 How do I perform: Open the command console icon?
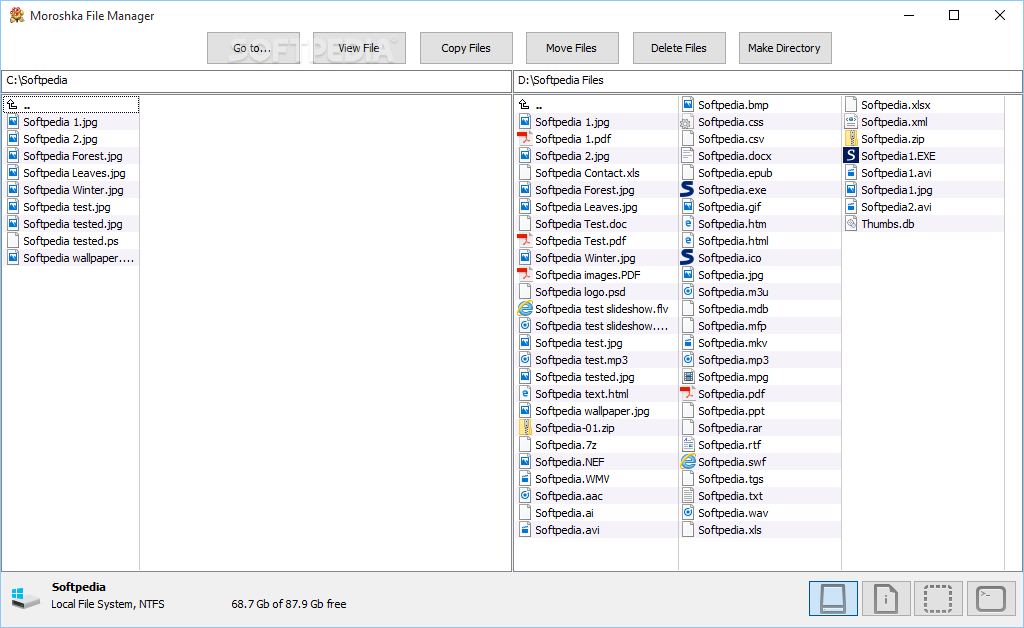coord(991,598)
